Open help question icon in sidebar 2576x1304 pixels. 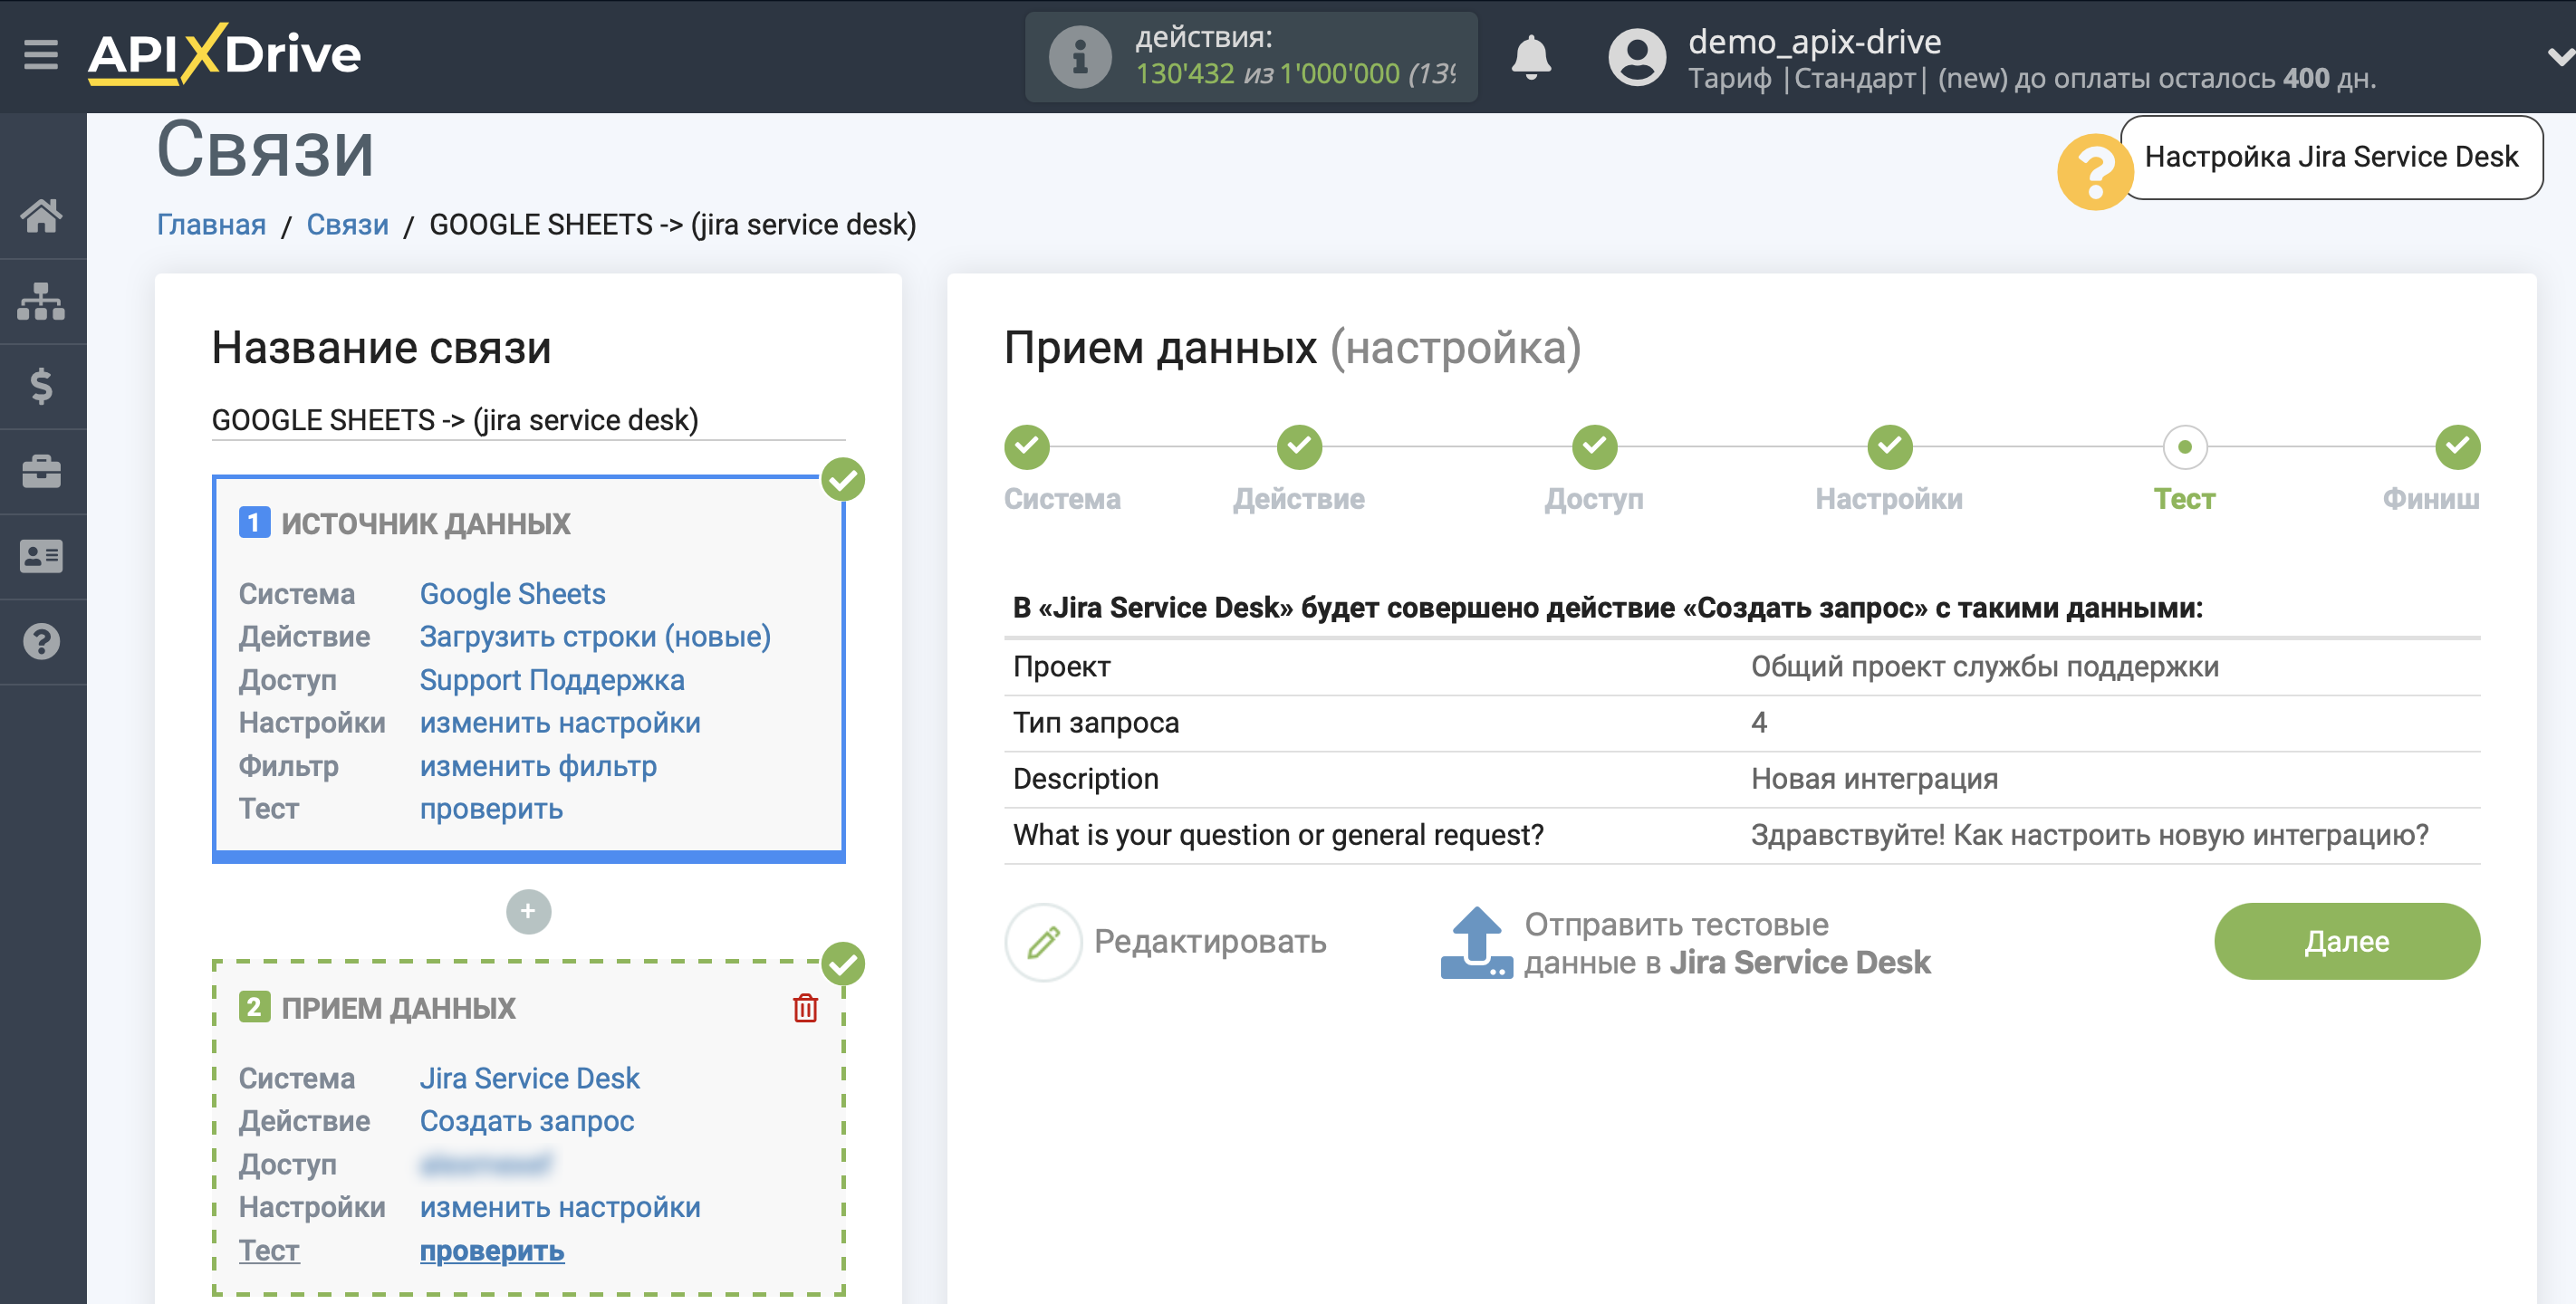click(42, 641)
